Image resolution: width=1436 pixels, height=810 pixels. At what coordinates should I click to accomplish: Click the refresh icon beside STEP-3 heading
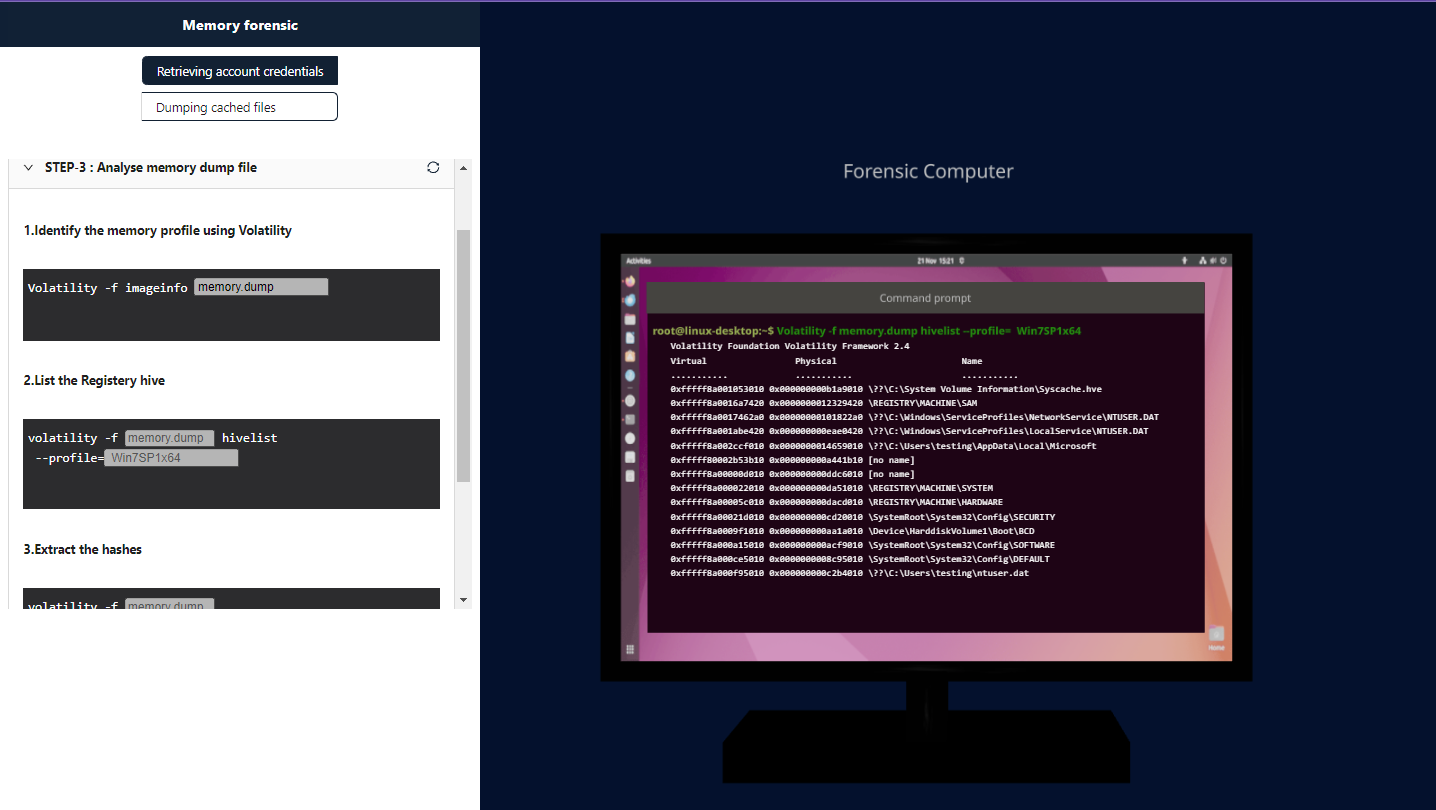point(433,168)
